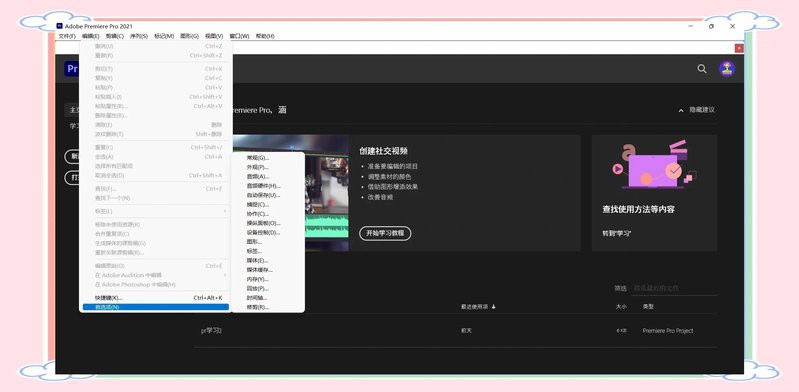
Task: Click the 类型 column header
Action: (x=648, y=307)
